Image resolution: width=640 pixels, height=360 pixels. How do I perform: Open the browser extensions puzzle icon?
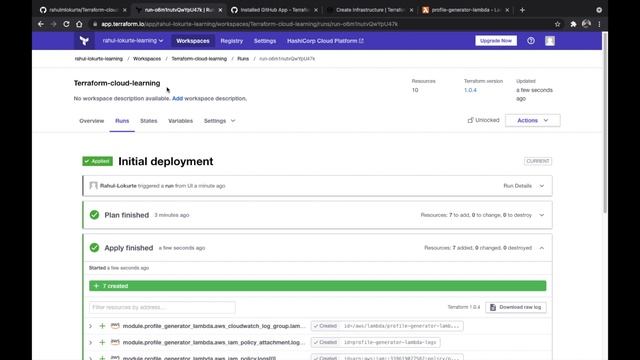[573, 24]
